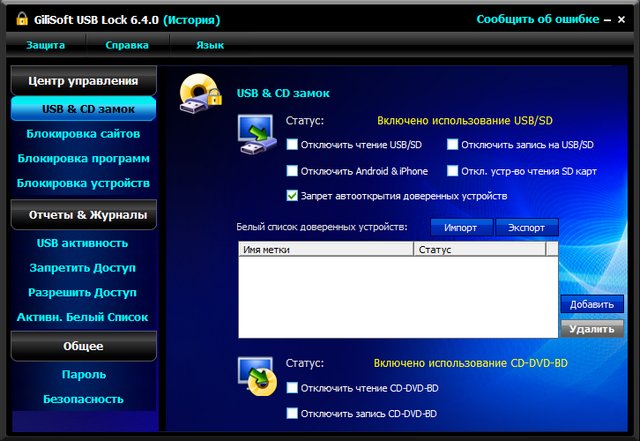Open the 'Язык' menu
This screenshot has width=640, height=441.
pyautogui.click(x=208, y=45)
